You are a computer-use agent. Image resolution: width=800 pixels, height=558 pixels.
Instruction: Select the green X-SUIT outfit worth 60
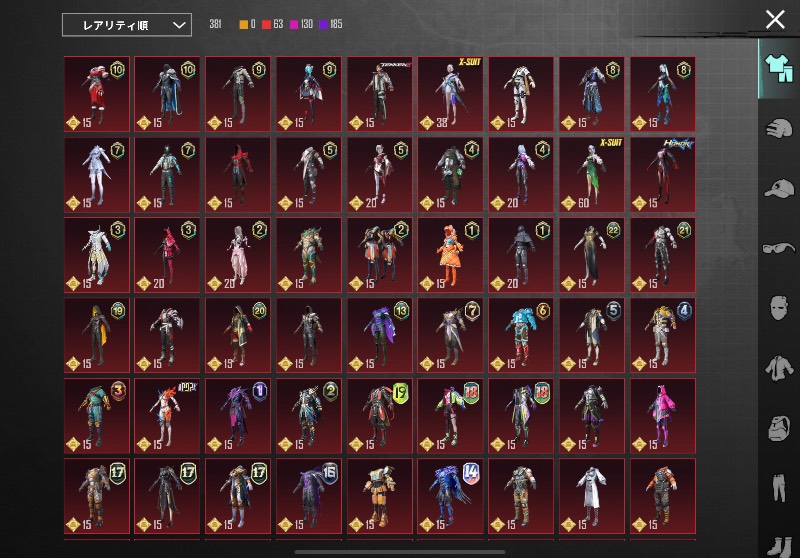coord(592,174)
